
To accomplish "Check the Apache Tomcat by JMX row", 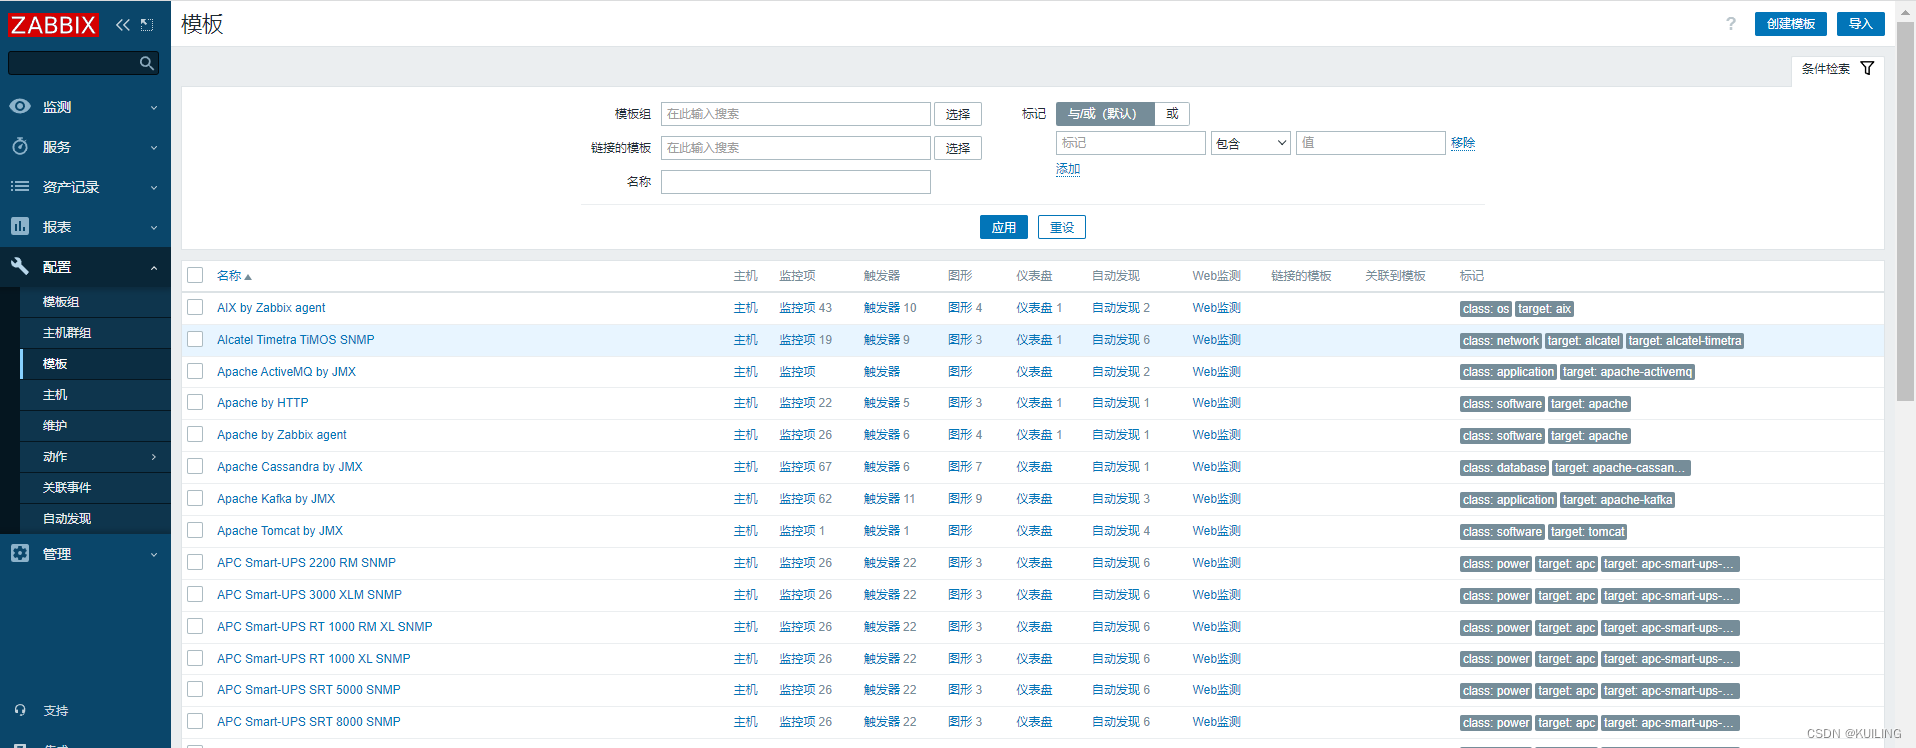I will point(195,530).
